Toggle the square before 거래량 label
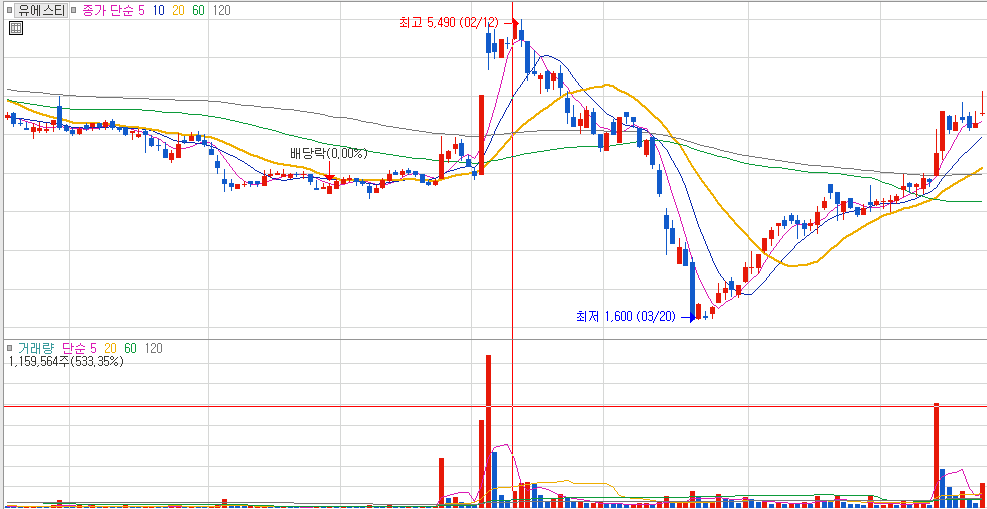The width and height of the screenshot is (987, 509). pos(9,348)
